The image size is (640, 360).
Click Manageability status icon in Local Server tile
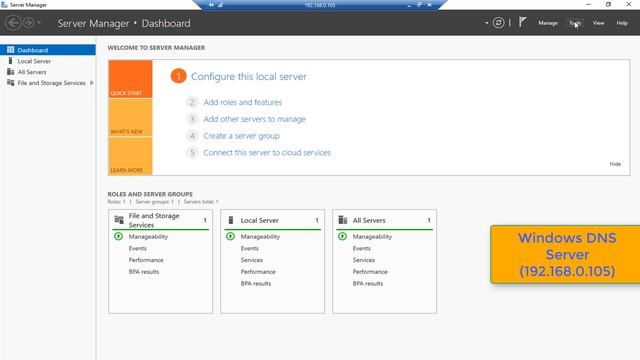[x=230, y=236]
